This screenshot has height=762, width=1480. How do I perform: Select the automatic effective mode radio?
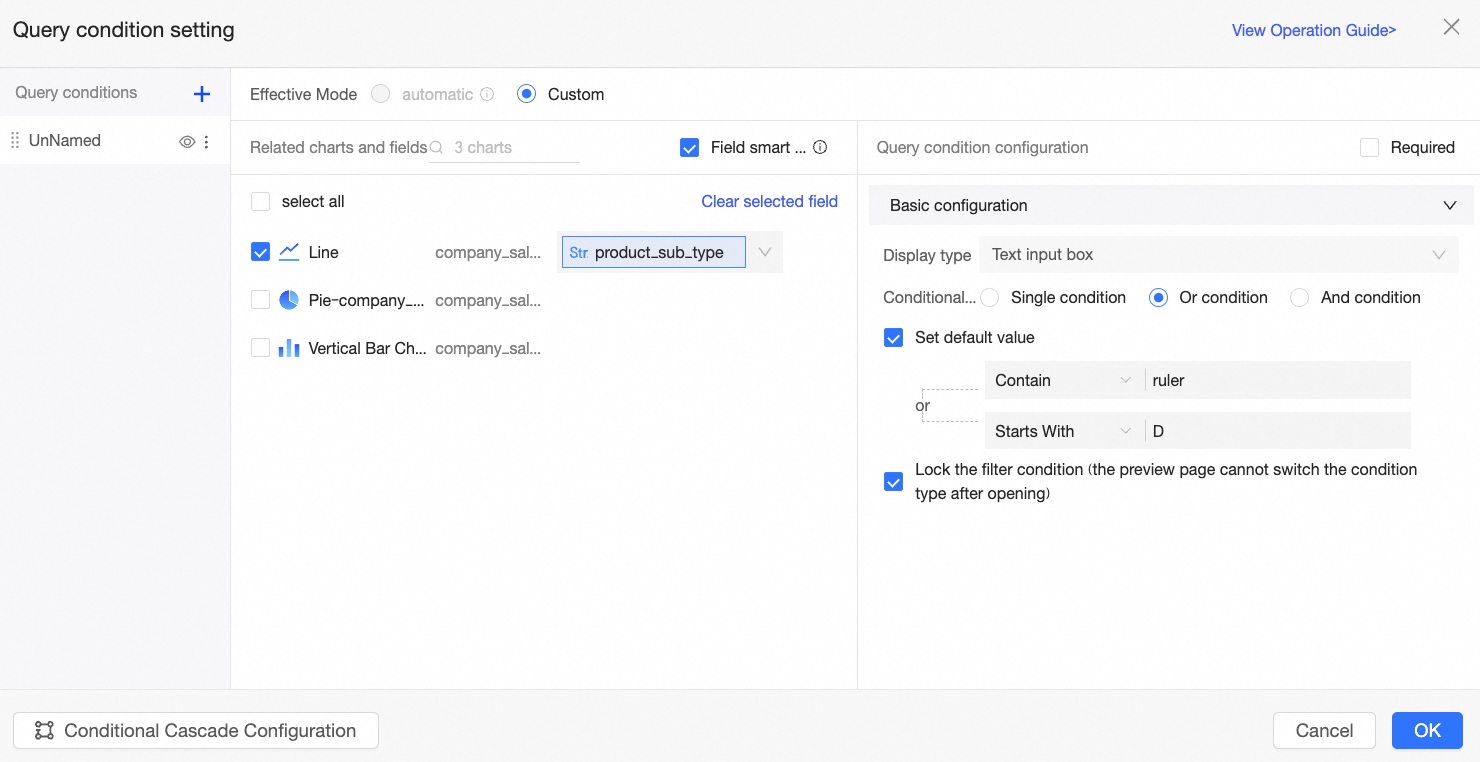pyautogui.click(x=380, y=94)
